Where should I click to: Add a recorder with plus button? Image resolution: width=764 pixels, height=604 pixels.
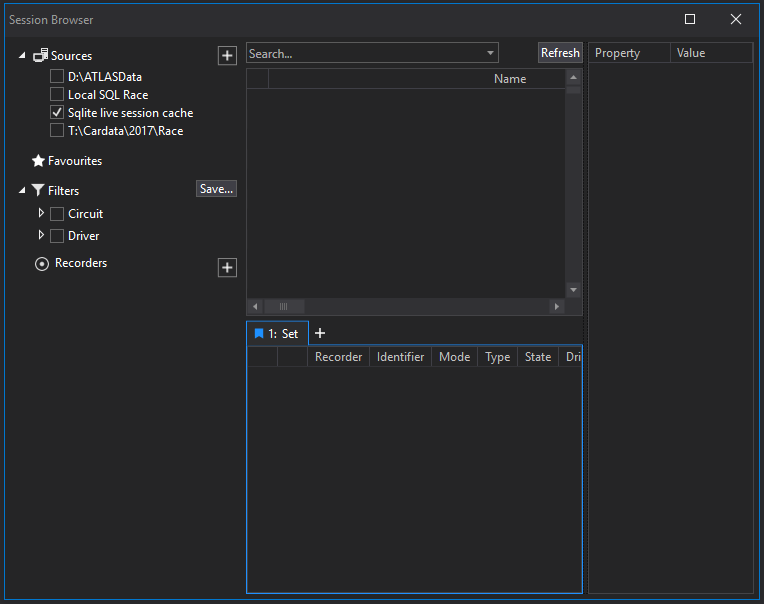(x=227, y=267)
